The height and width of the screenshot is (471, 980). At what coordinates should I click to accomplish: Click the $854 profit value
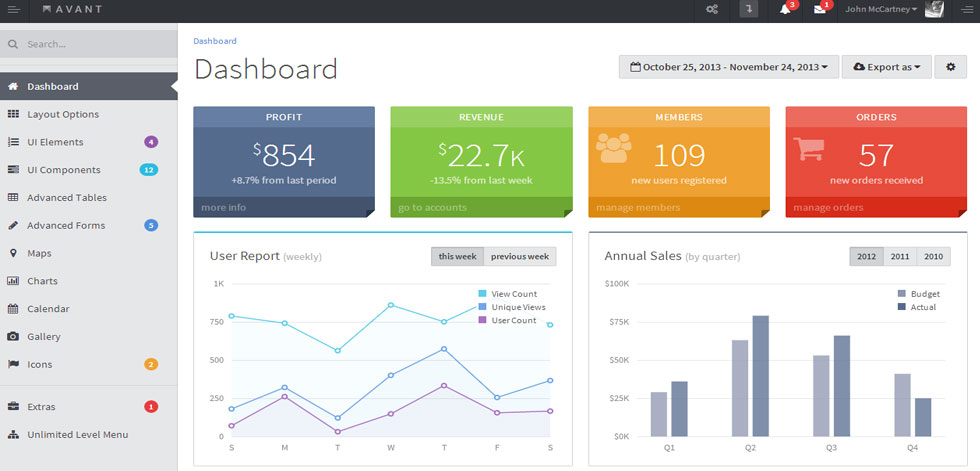pyautogui.click(x=284, y=156)
